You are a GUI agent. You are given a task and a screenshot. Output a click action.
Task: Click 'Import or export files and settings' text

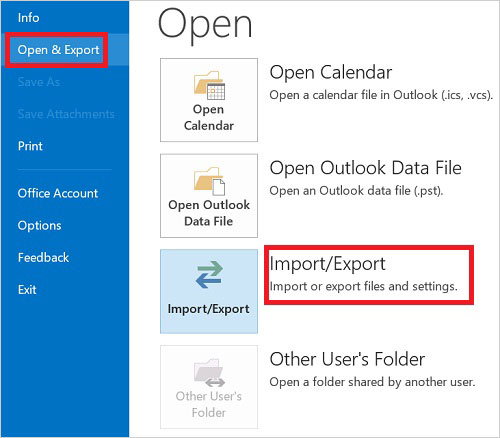363,286
